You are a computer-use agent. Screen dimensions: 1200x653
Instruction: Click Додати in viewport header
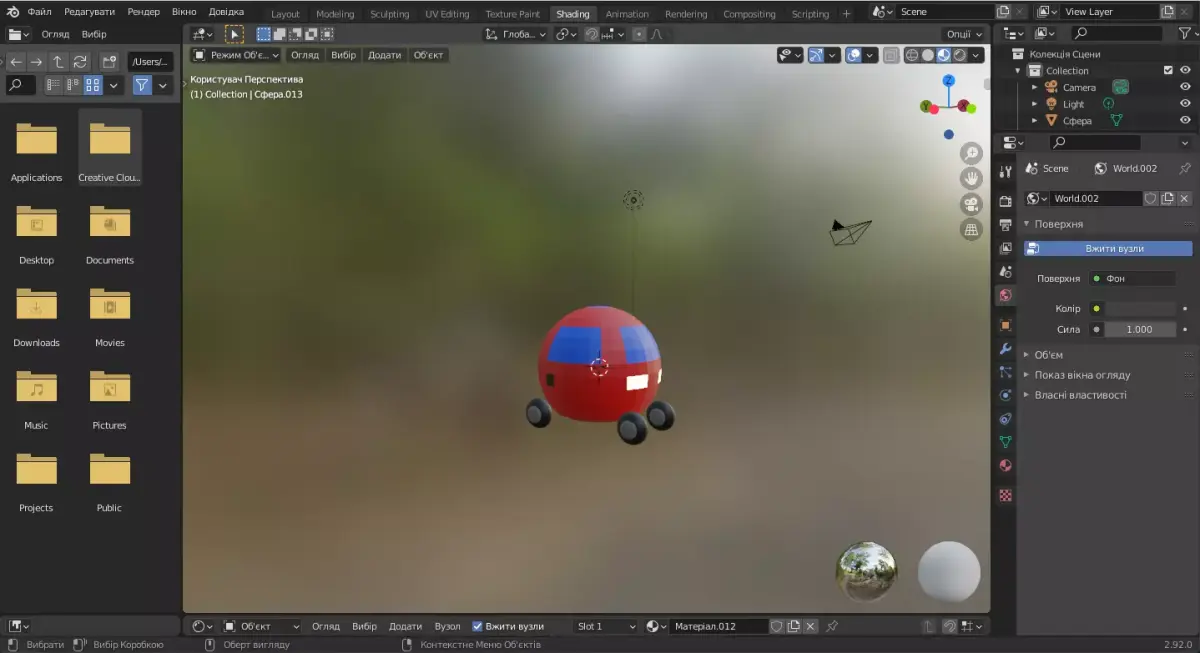384,55
